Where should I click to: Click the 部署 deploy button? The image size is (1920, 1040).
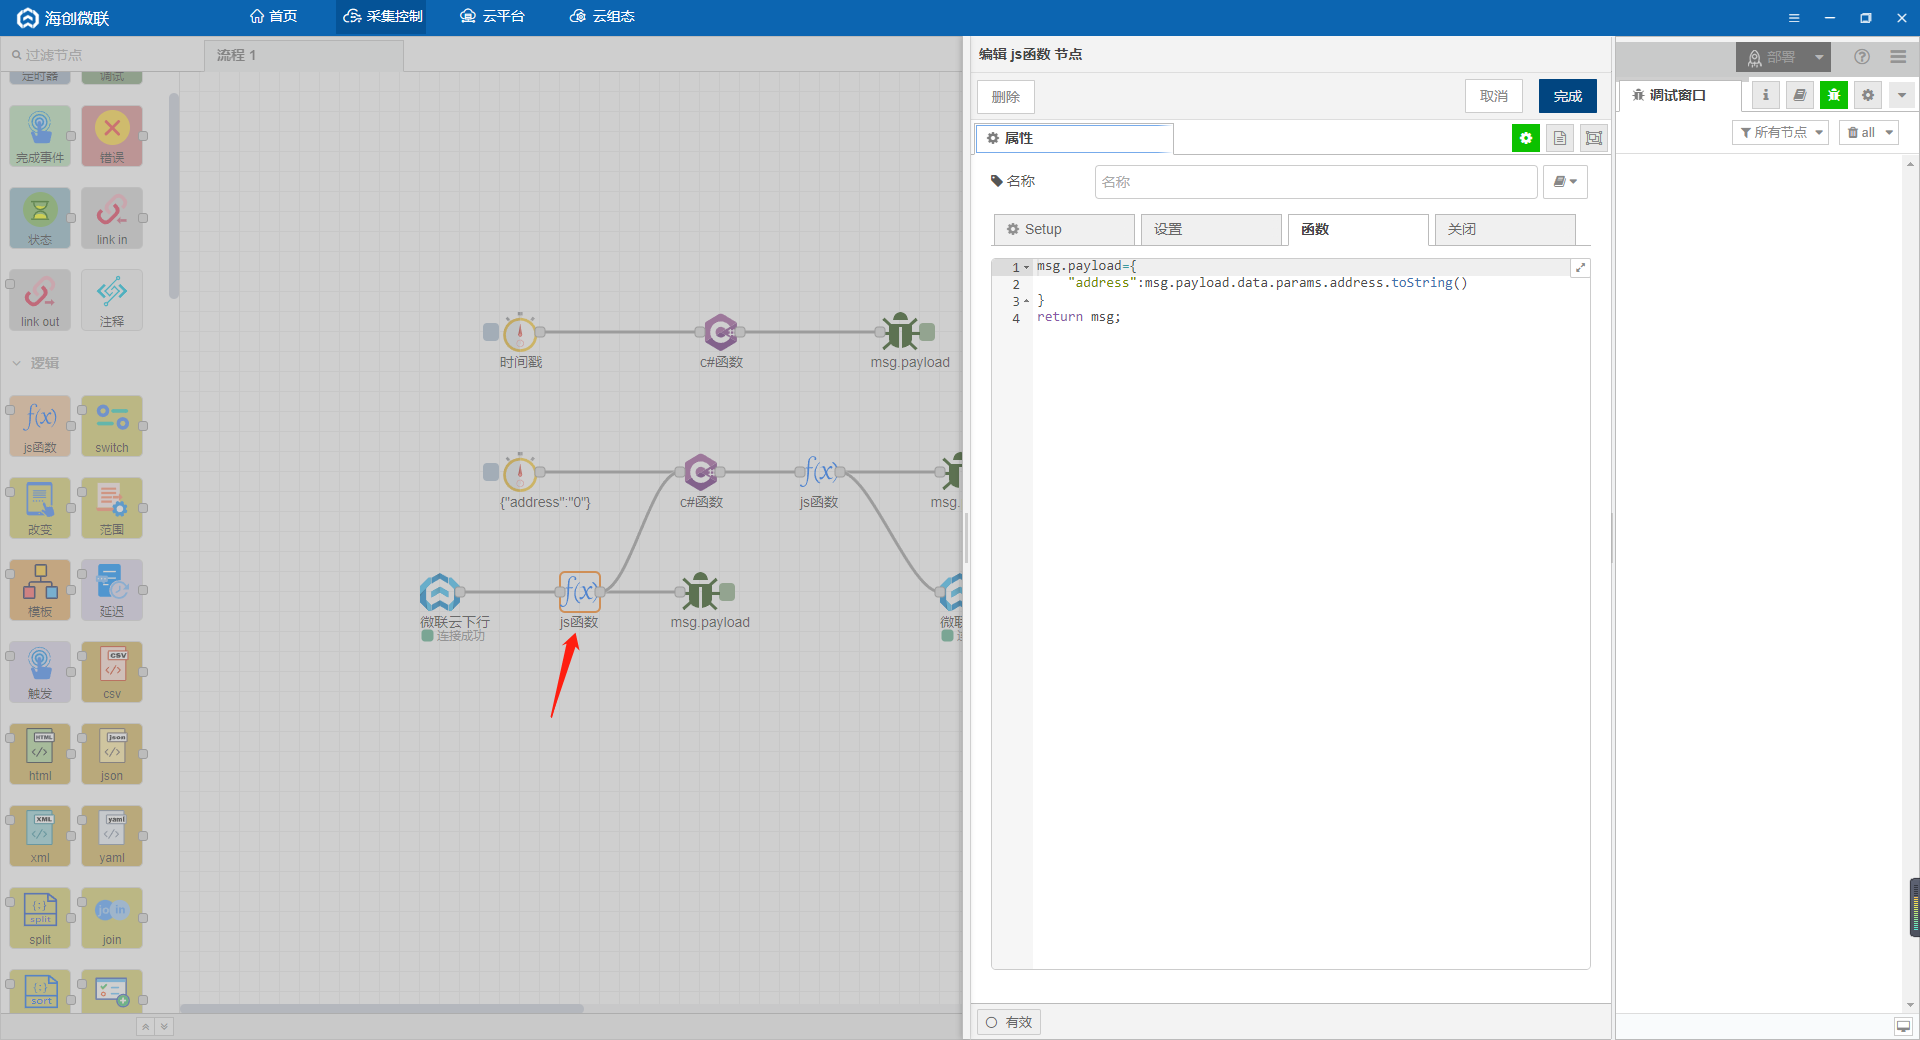coord(1771,57)
